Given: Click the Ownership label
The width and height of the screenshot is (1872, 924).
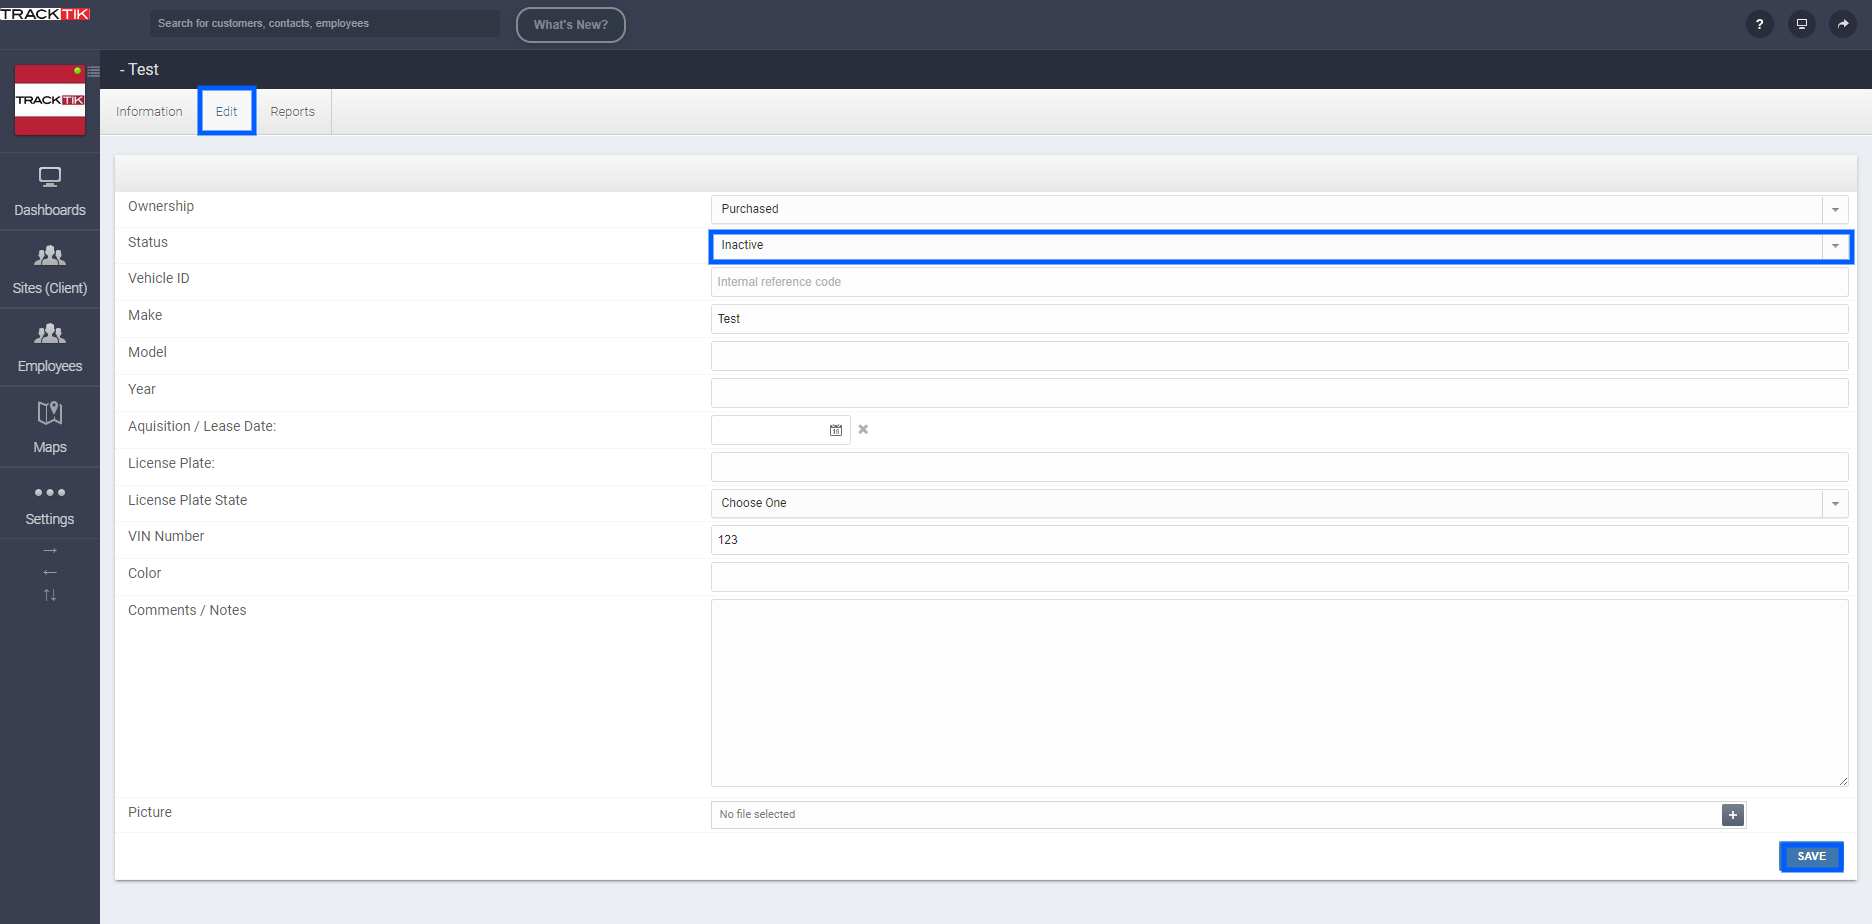Looking at the screenshot, I should [x=161, y=206].
